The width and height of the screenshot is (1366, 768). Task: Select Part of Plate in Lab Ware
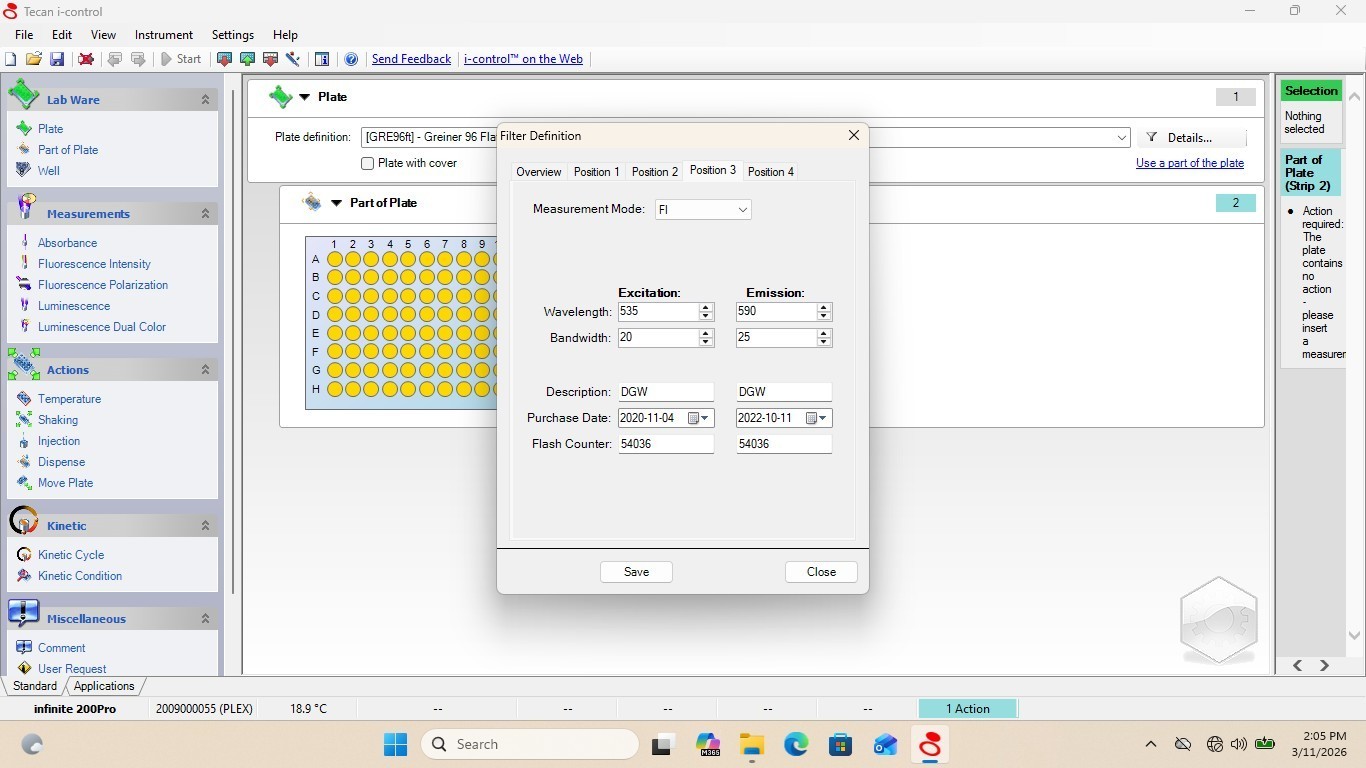point(68,150)
